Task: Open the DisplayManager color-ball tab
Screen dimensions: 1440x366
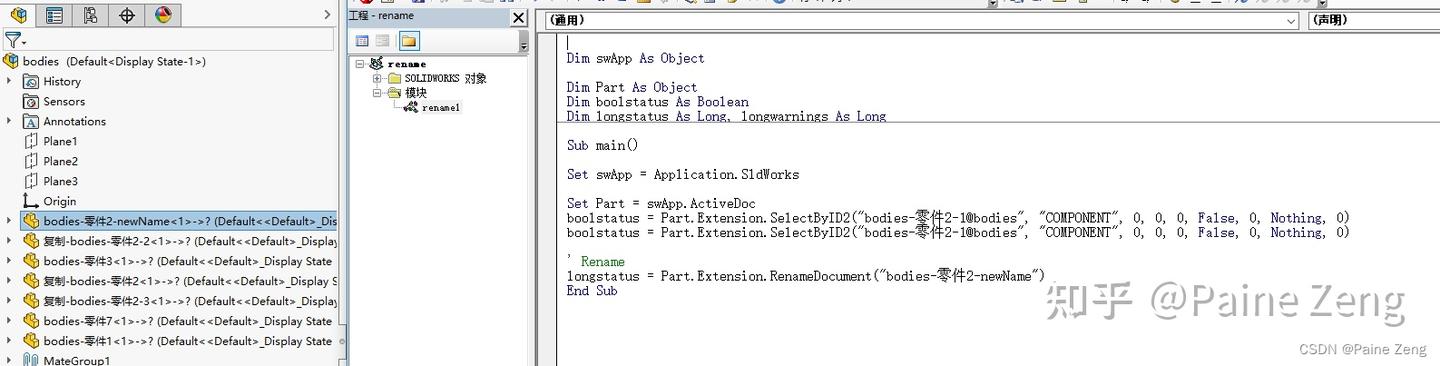Action: coord(163,14)
